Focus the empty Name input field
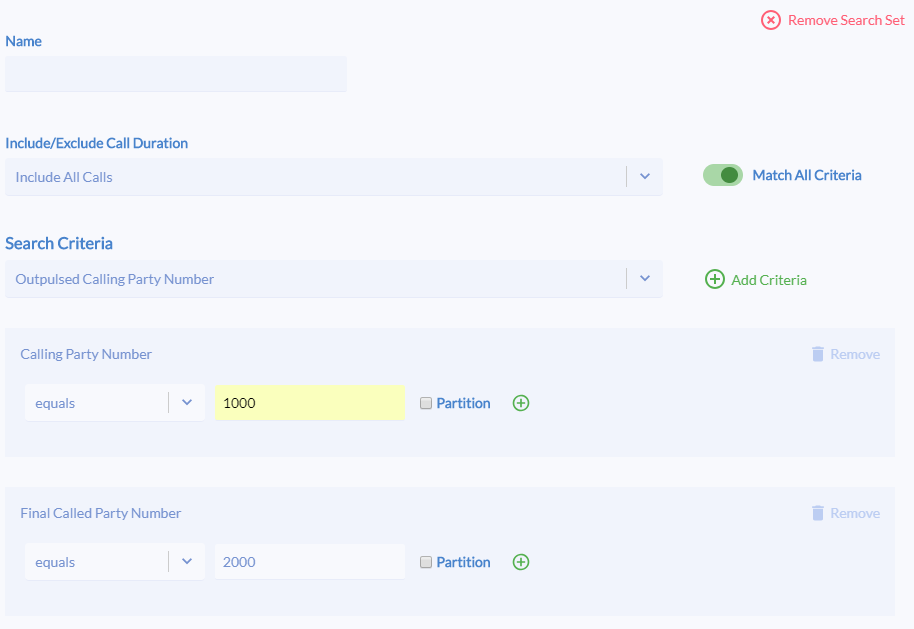Viewport: 914px width, 629px height. (176, 73)
